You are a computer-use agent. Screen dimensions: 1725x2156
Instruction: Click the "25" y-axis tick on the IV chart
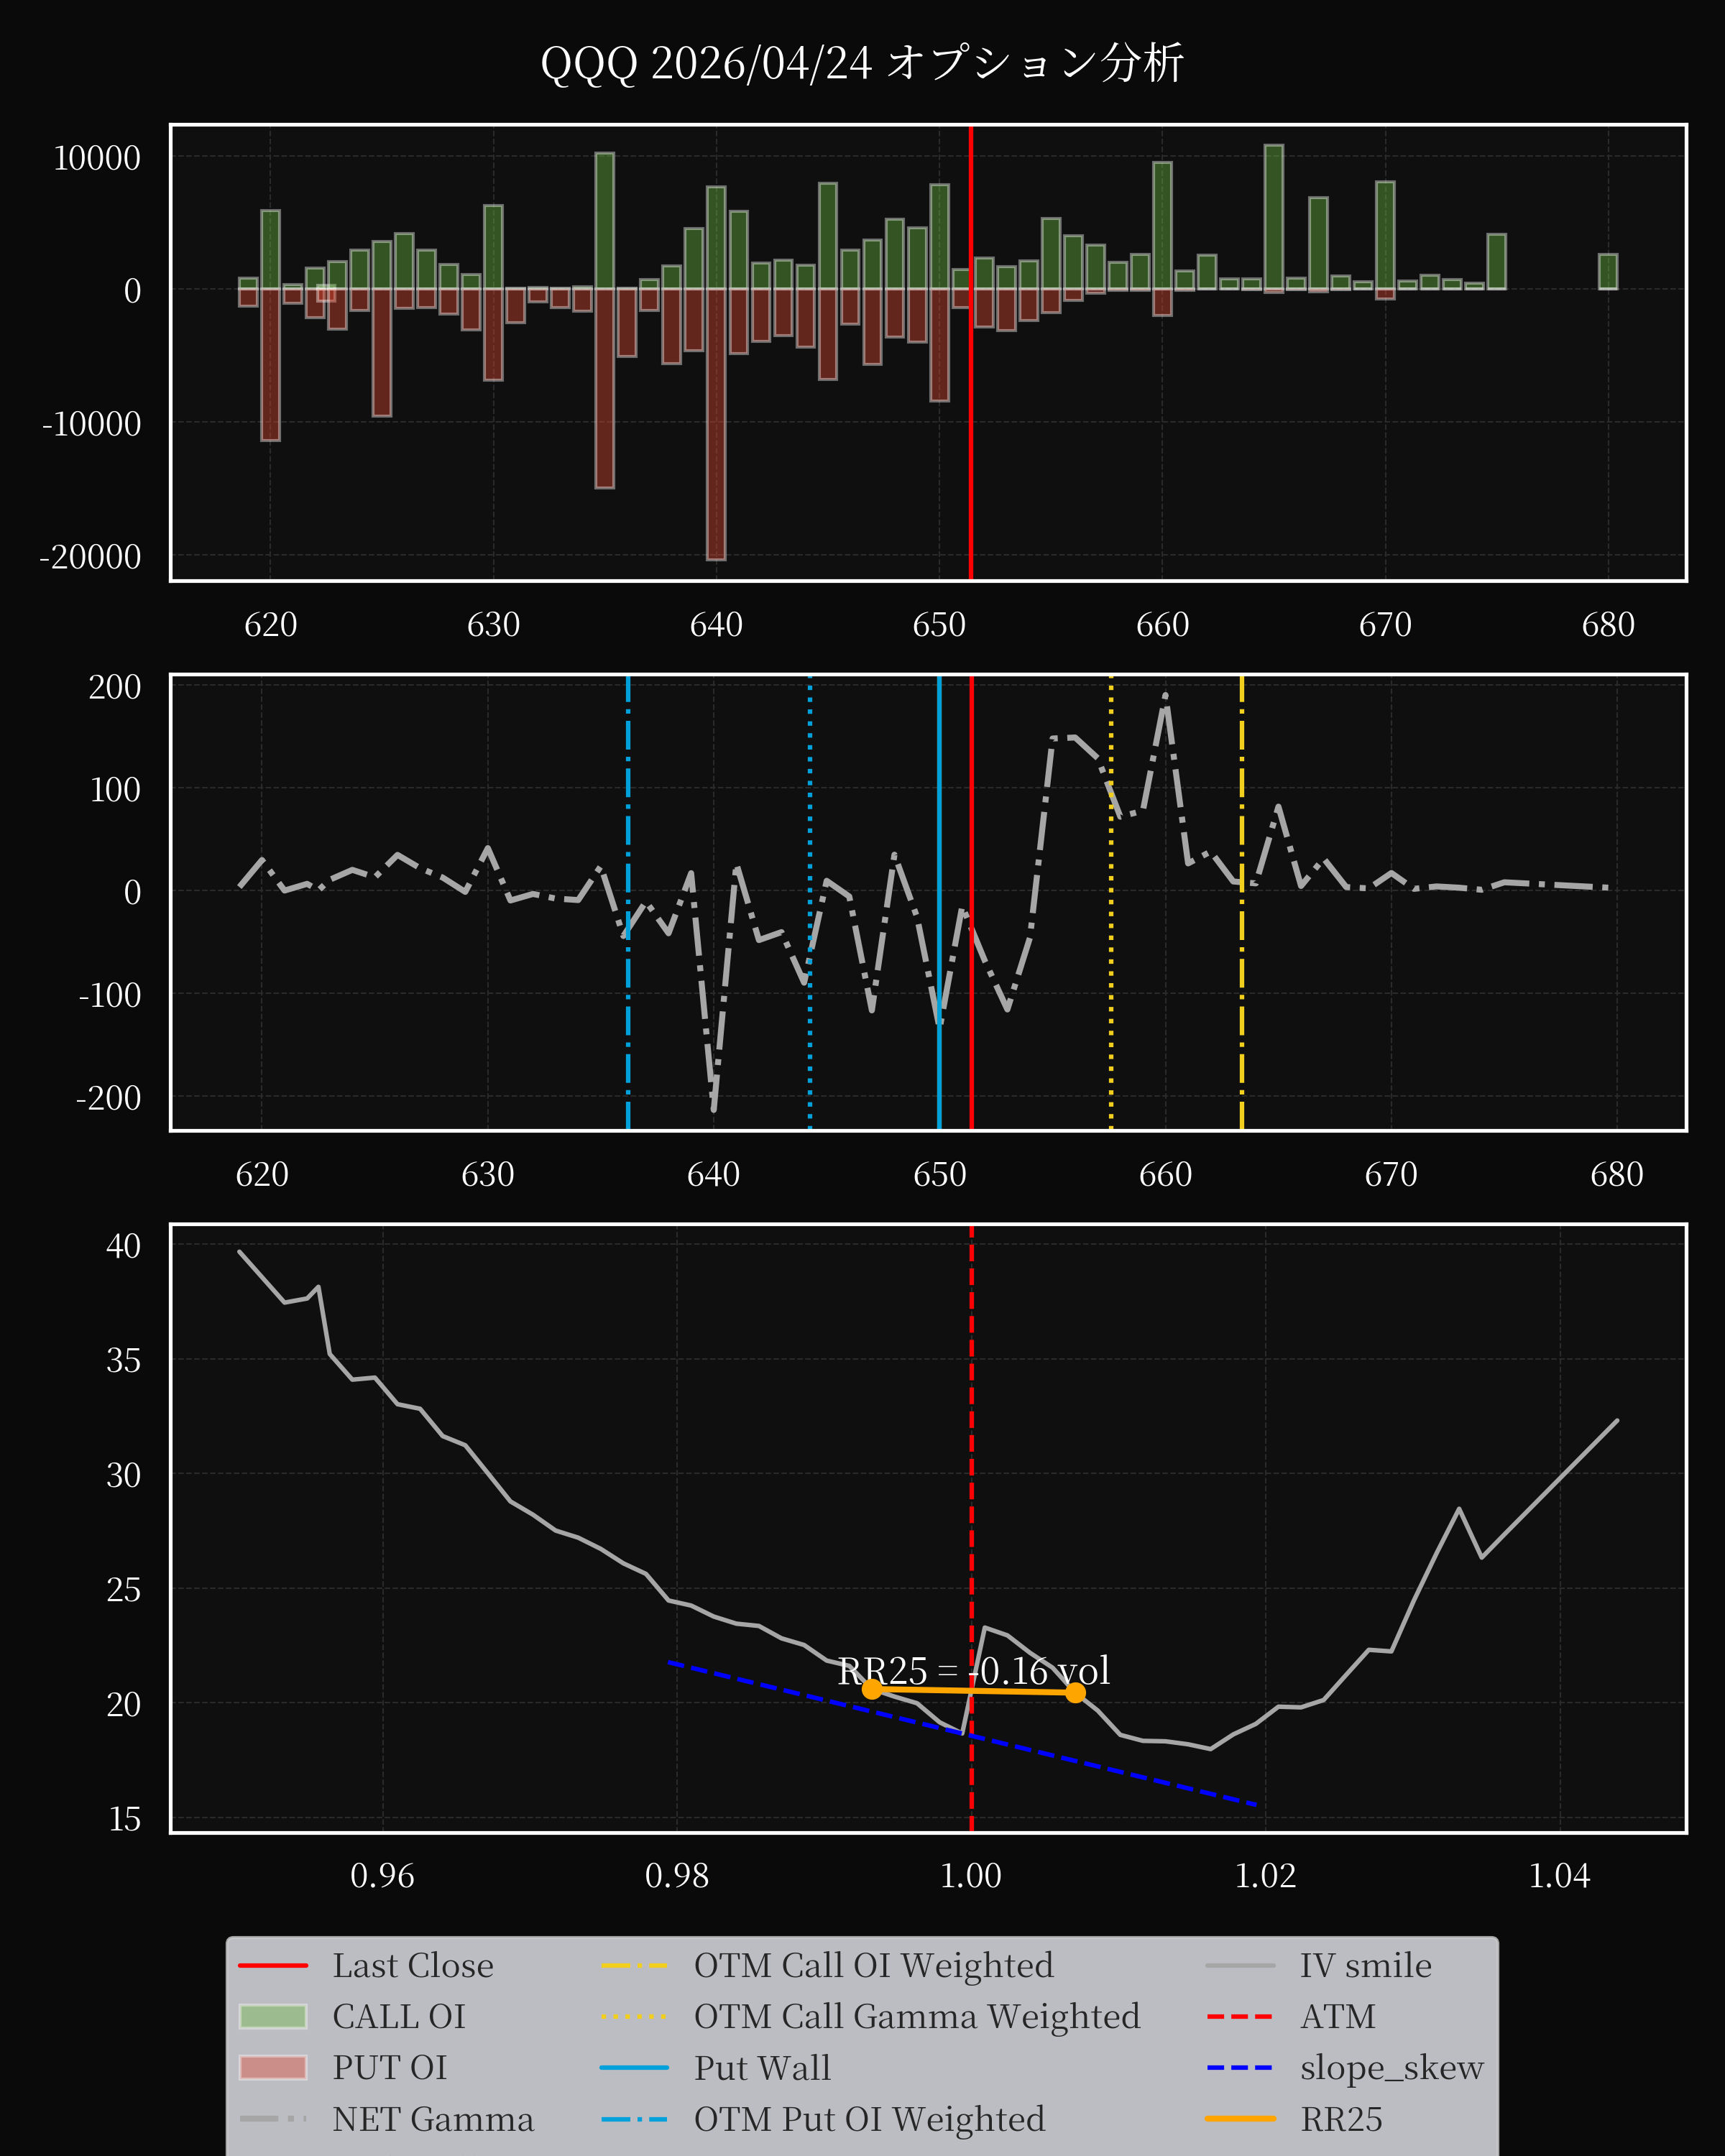coord(124,1590)
